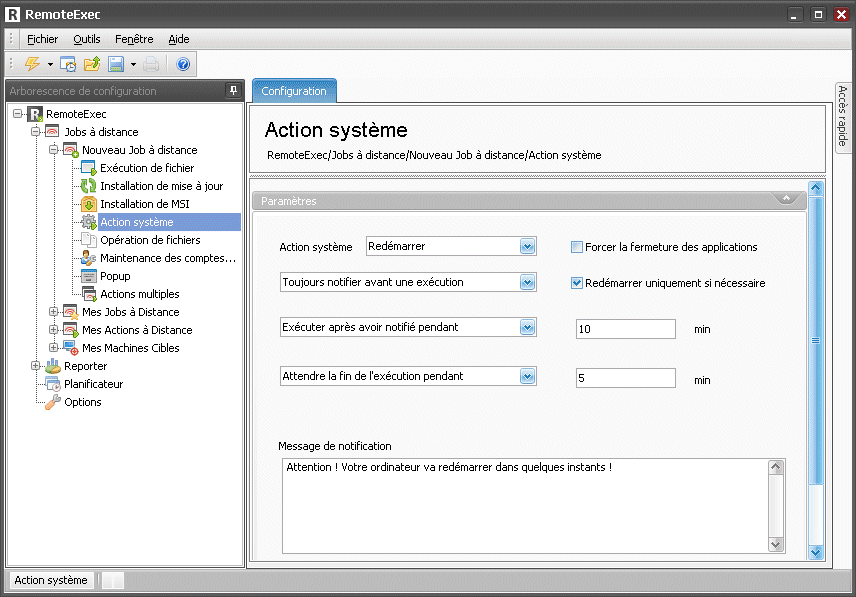
Task: Select Opération de fichiers tree item
Action: 151,240
